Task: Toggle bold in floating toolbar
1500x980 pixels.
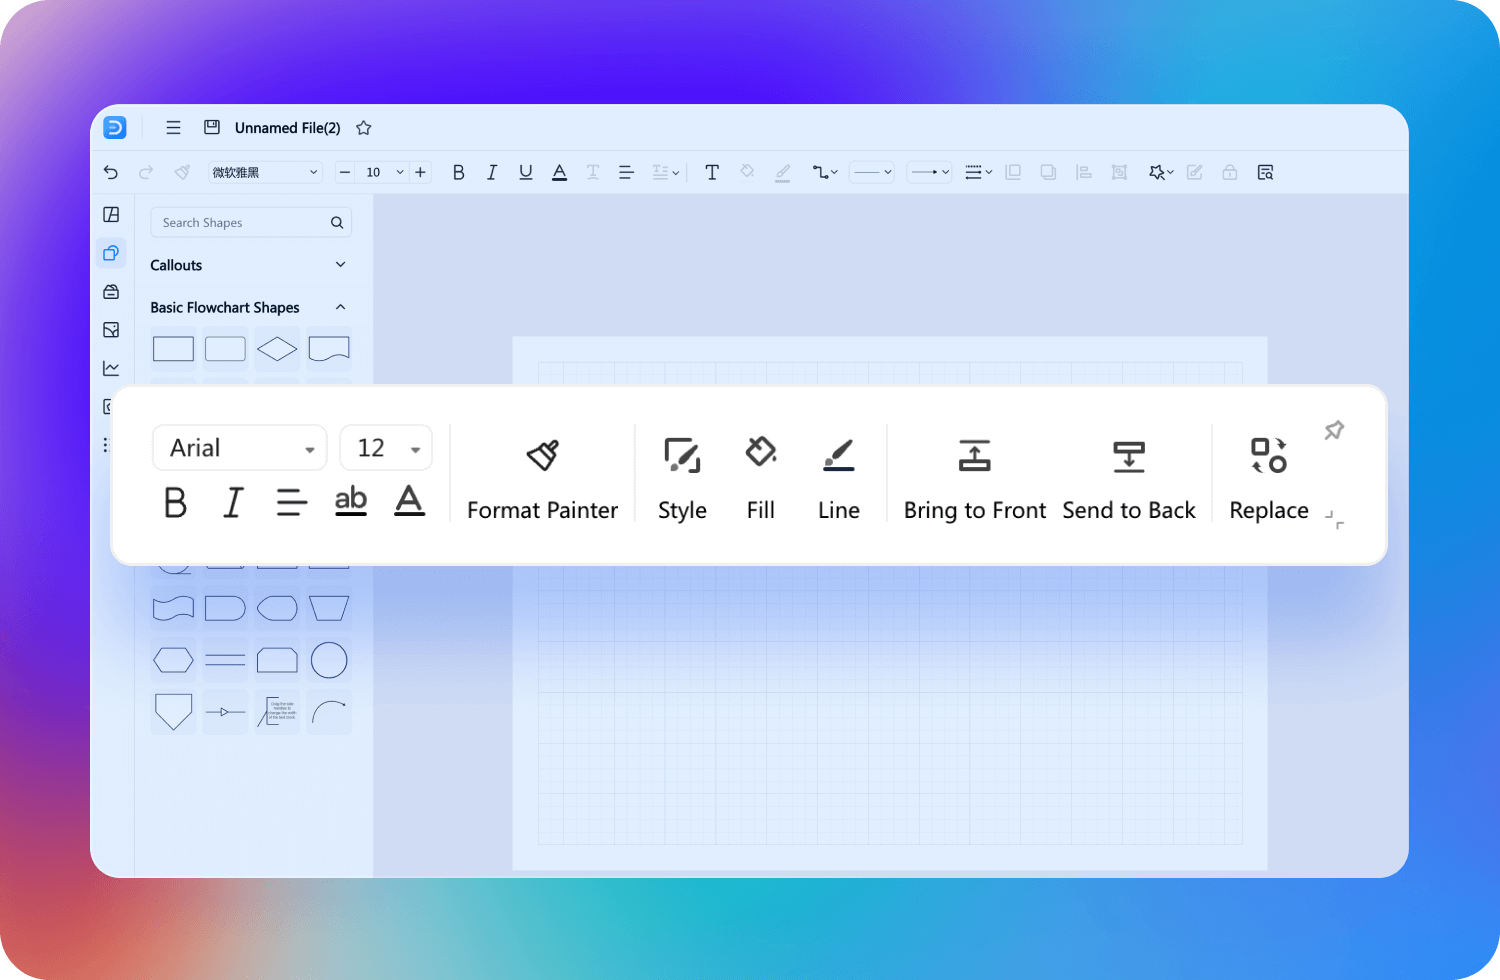Action: point(175,502)
